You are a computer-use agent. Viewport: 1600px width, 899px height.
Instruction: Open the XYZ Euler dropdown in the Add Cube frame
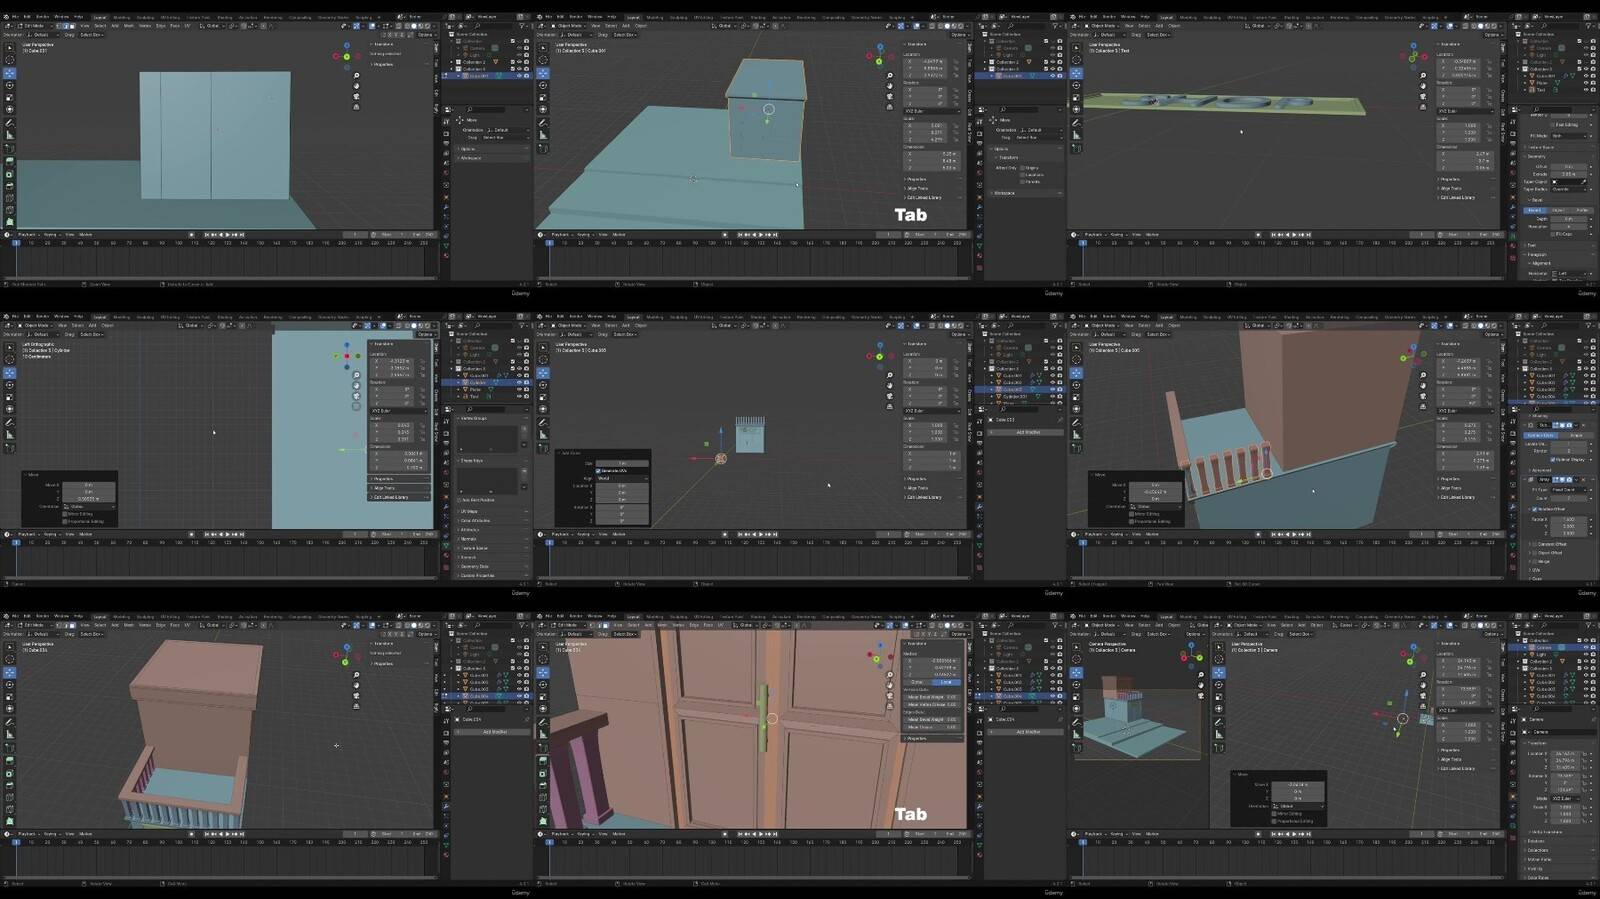coord(930,411)
